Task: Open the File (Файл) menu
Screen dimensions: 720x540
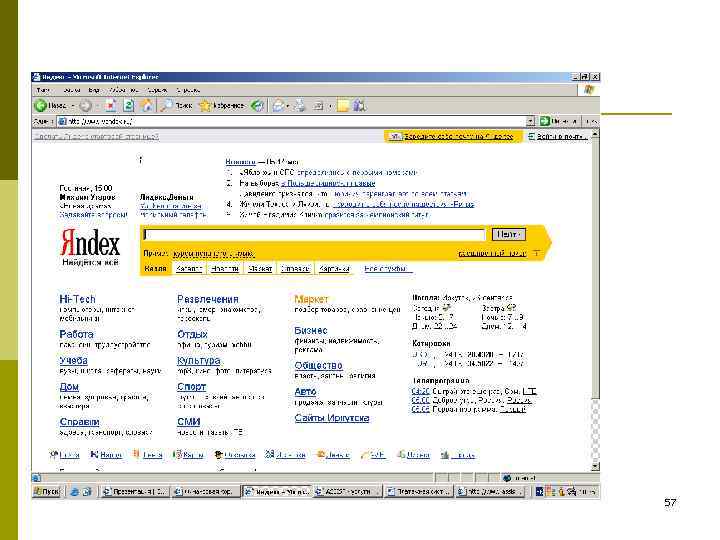Action: pos(43,90)
